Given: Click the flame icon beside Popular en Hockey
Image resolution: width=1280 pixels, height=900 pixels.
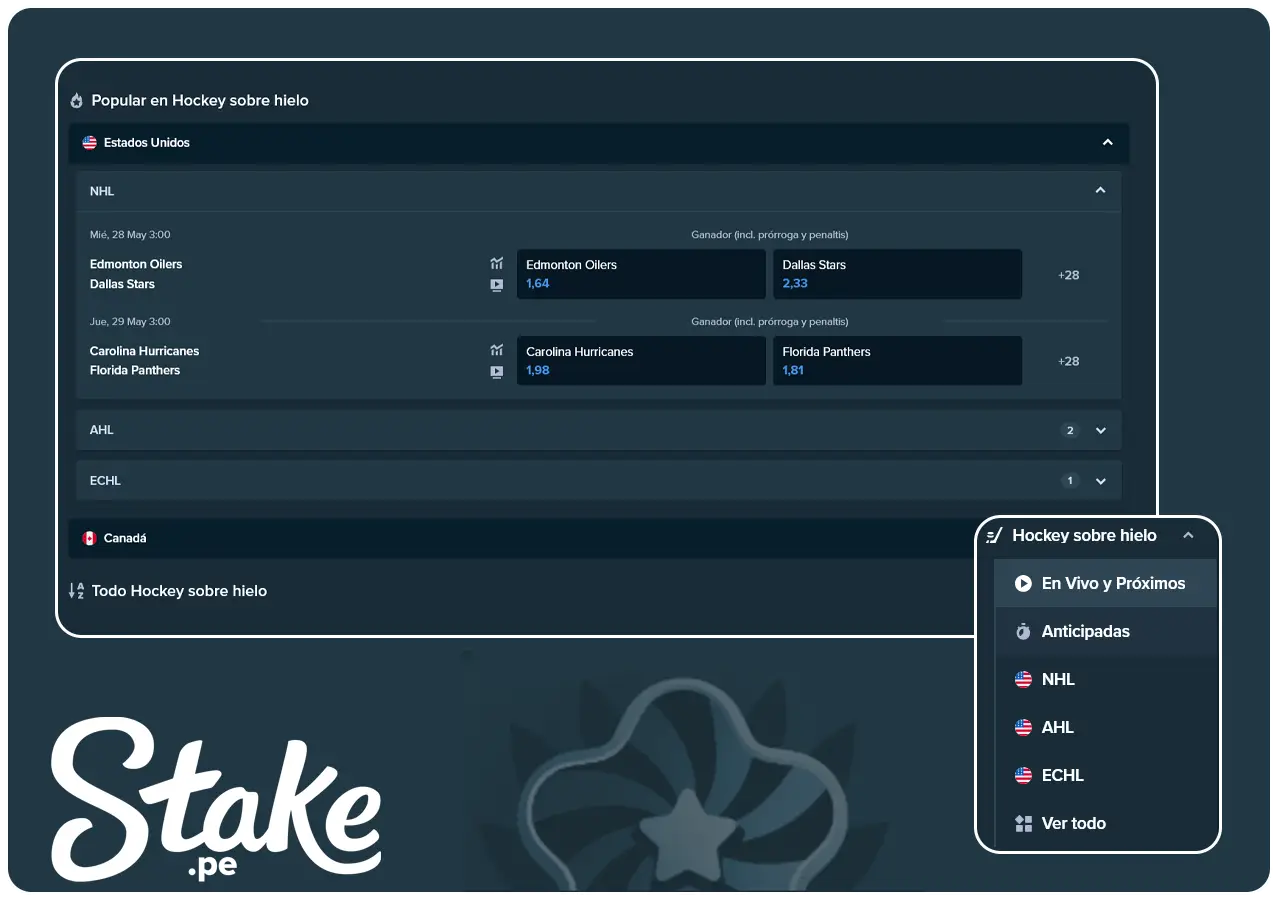Looking at the screenshot, I should (77, 101).
